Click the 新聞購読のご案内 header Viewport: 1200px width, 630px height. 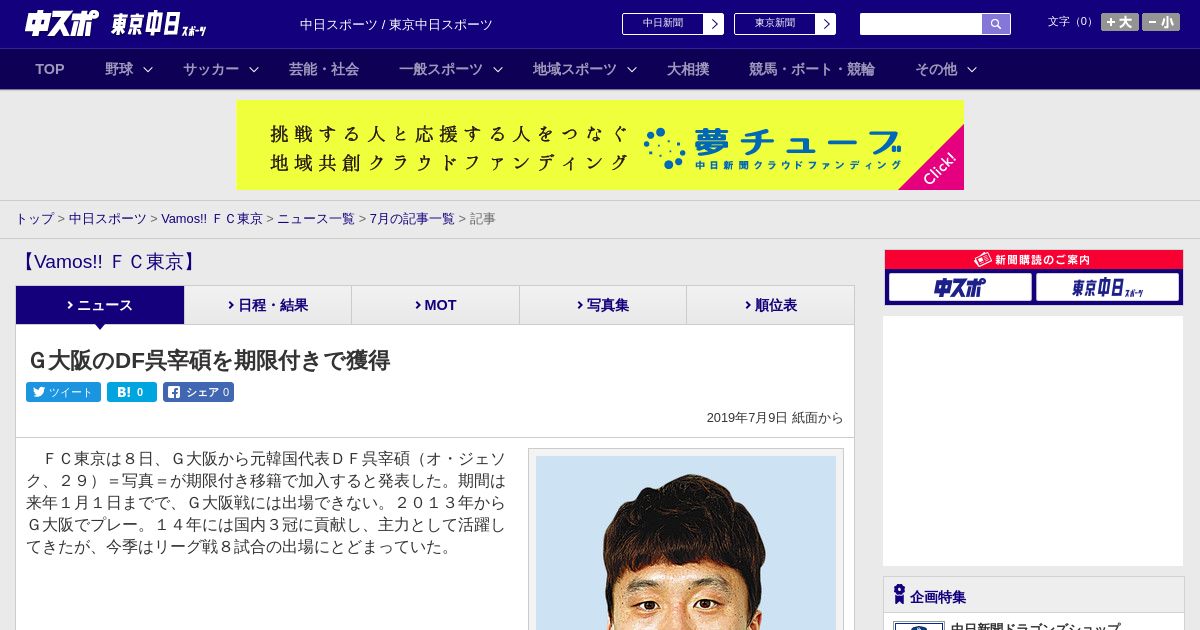(x=1034, y=260)
